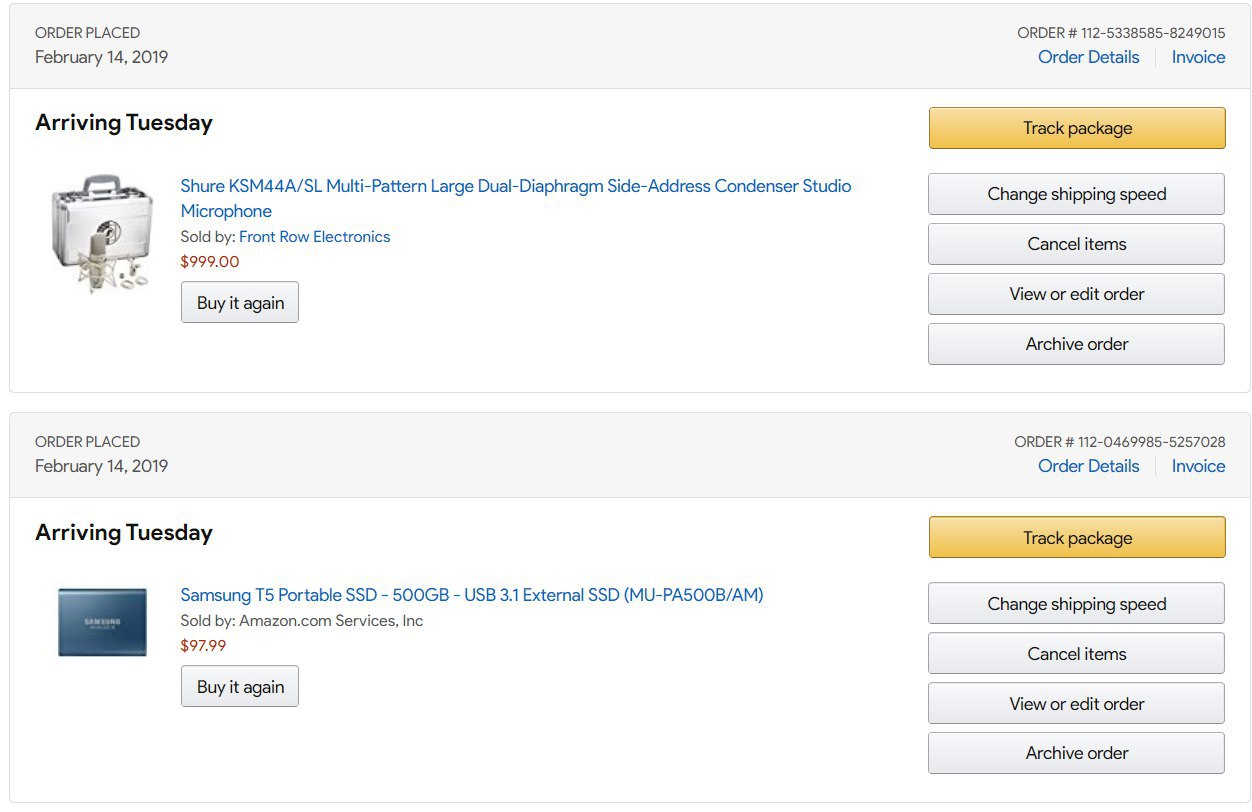1252x812 pixels.
Task: Open Shure KSM44A/SL microphone product link
Action: (515, 187)
